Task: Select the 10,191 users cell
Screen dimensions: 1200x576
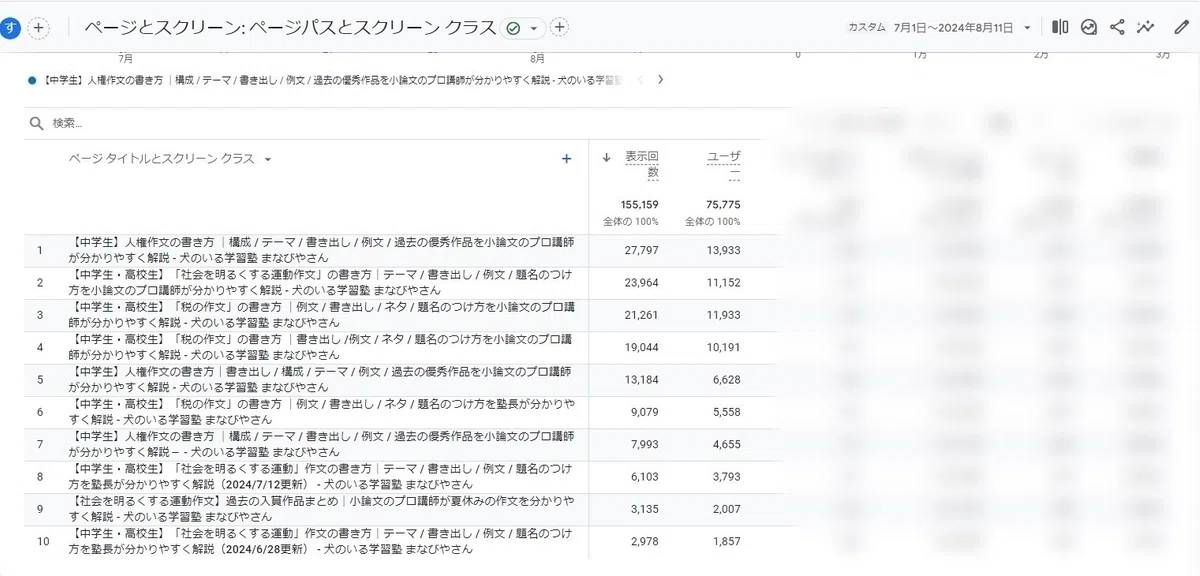Action: click(723, 346)
